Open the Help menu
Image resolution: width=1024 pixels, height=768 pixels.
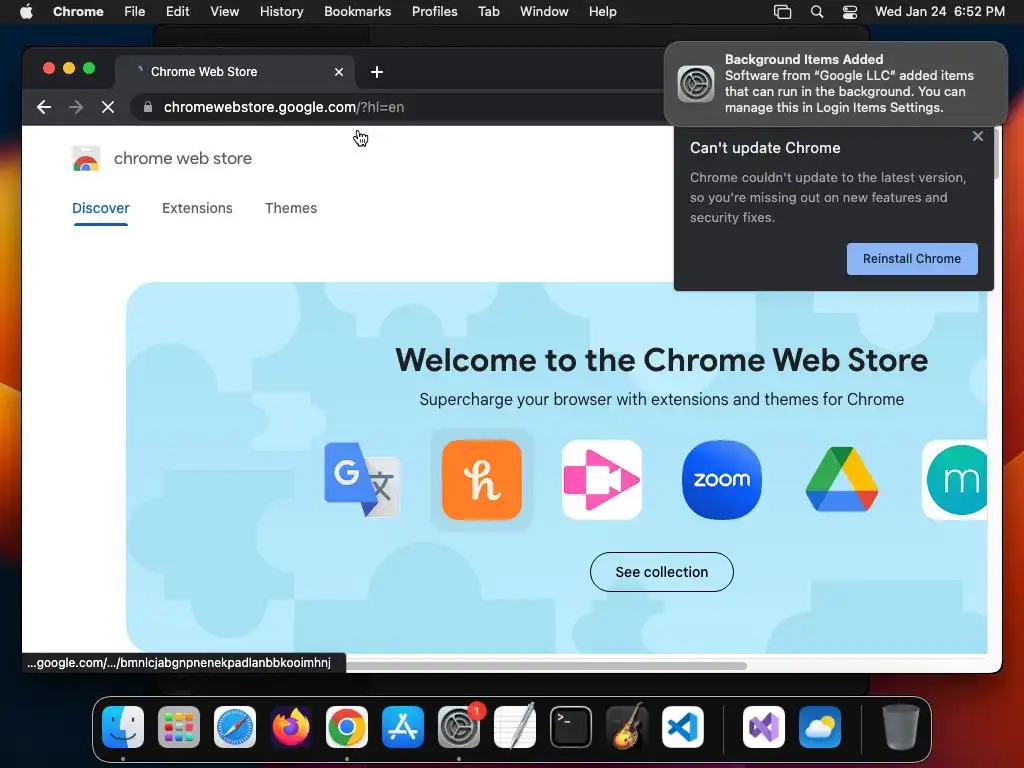tap(602, 12)
